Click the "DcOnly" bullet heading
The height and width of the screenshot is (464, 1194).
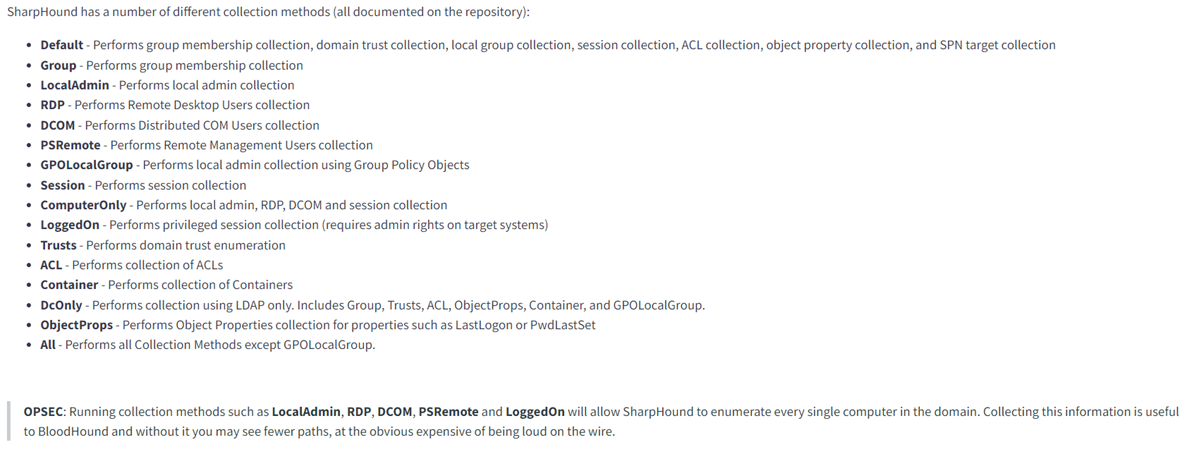[x=61, y=305]
